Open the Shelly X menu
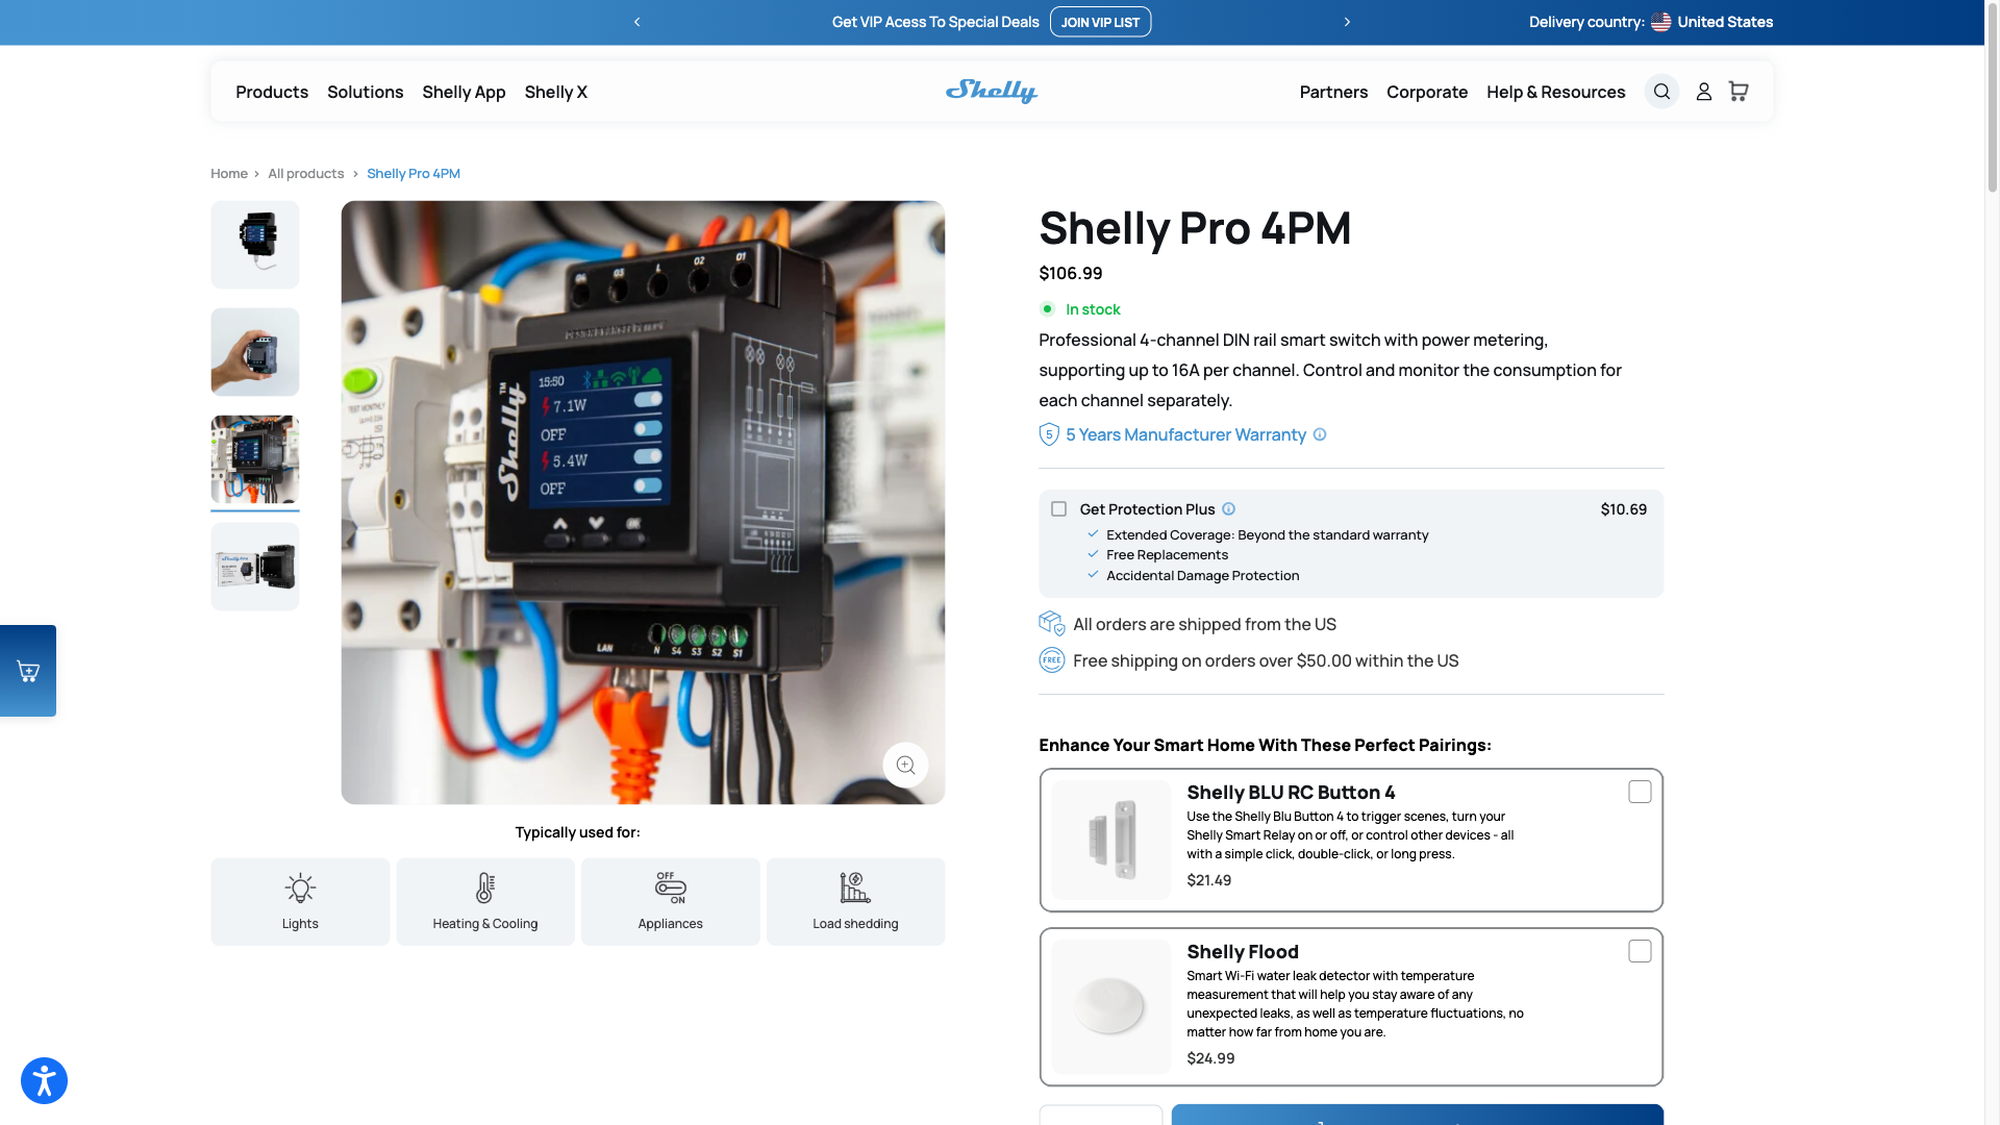Viewport: 2000px width, 1125px height. (556, 92)
